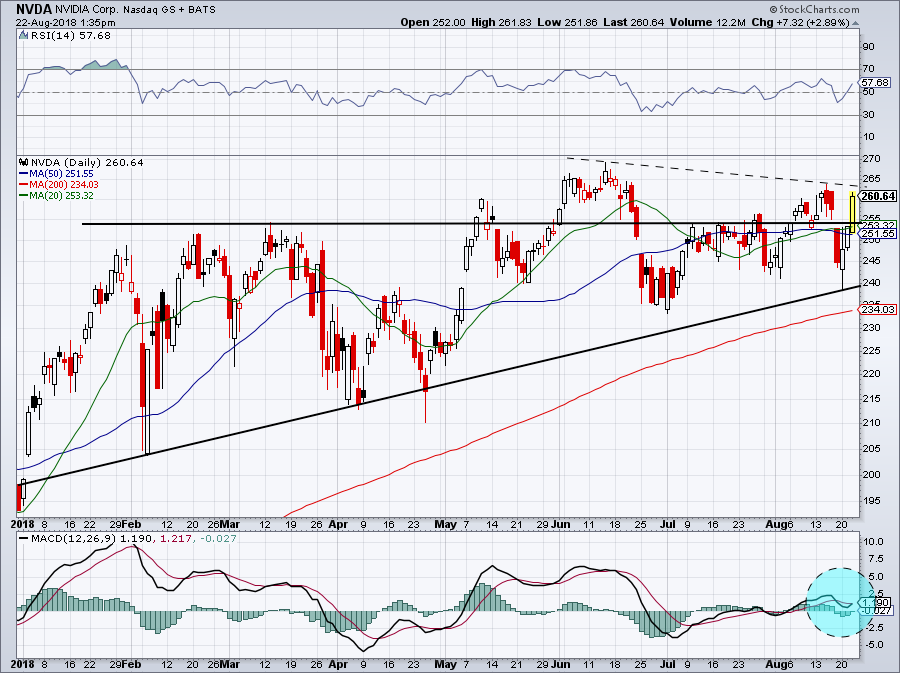Image resolution: width=900 pixels, height=673 pixels.
Task: Click the 195 label on price axis
Action: click(x=872, y=501)
